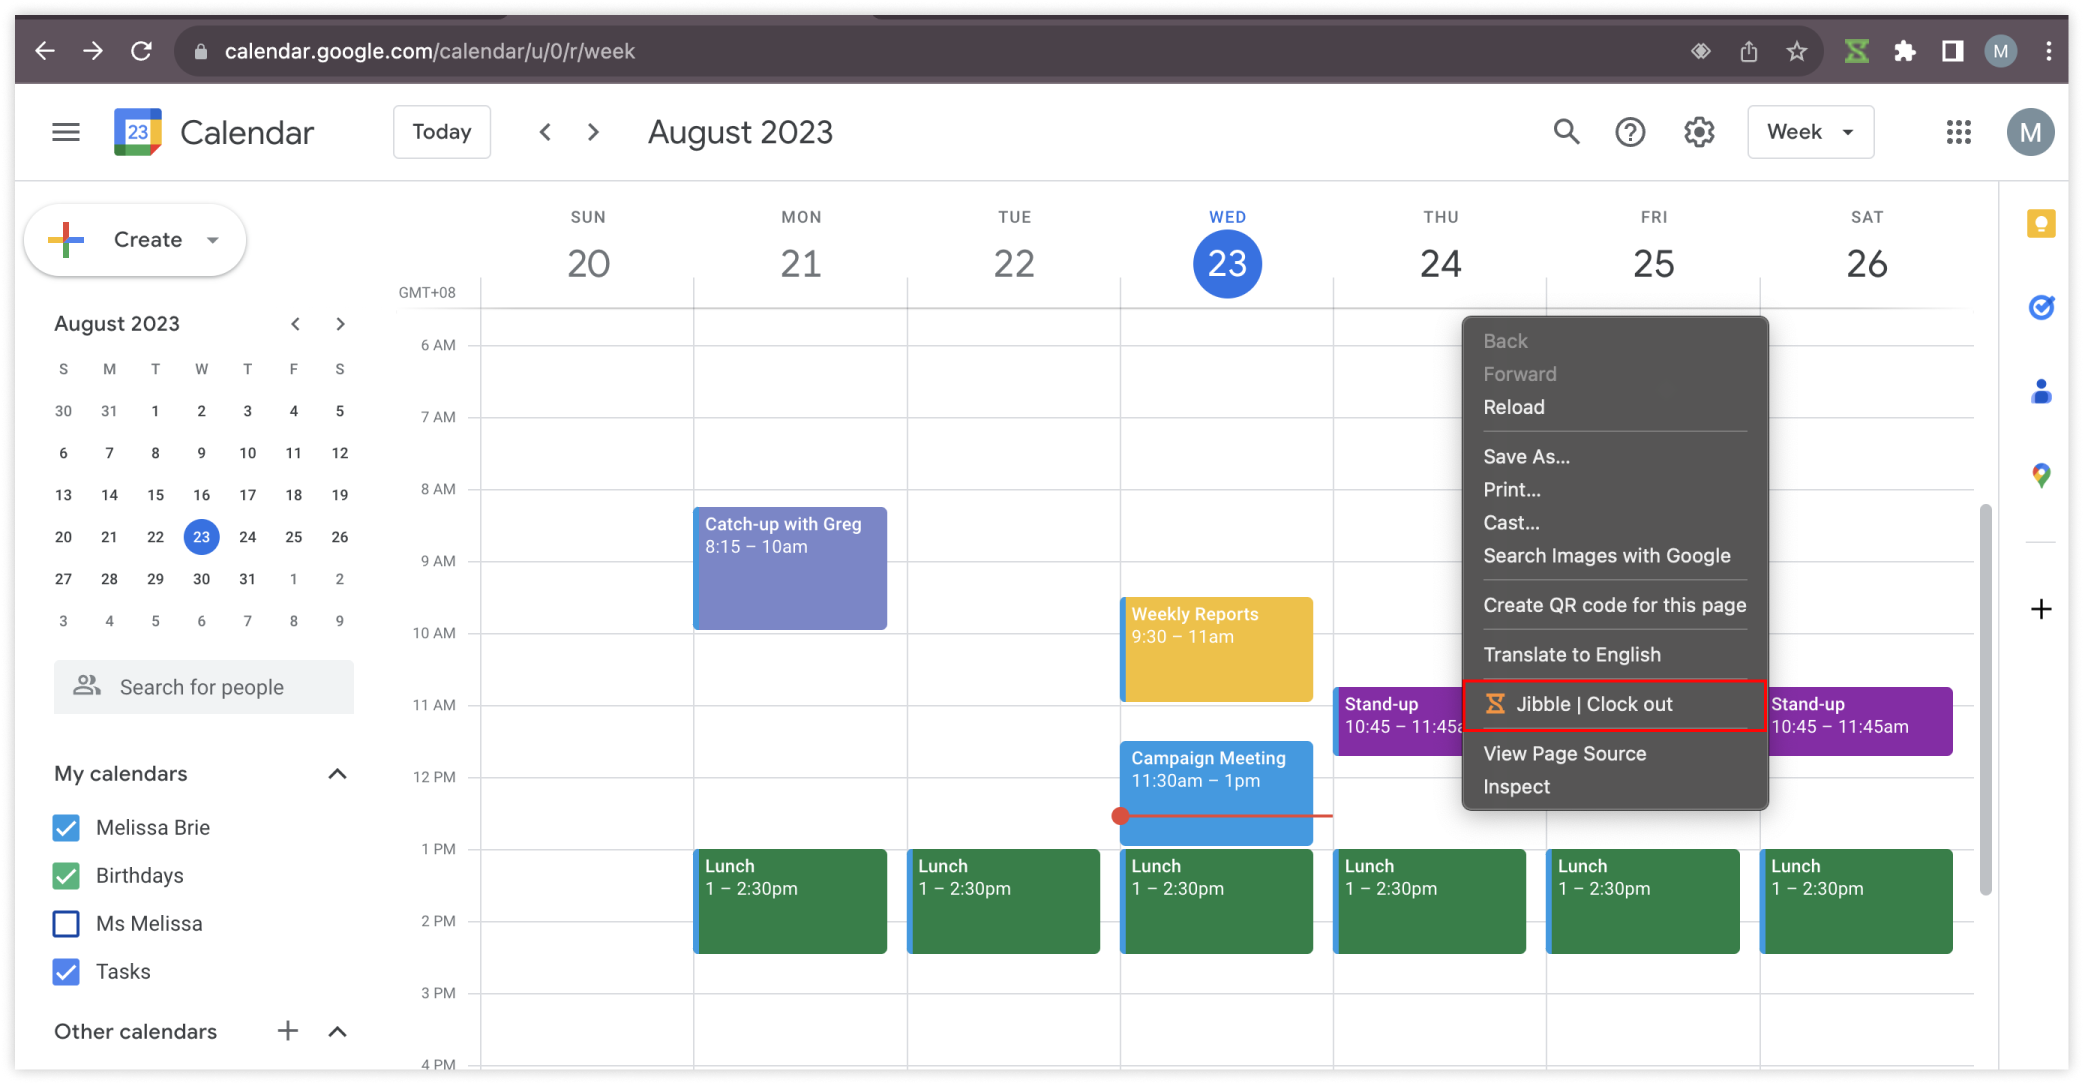
Task: Open the settings gear menu
Action: 1699,132
